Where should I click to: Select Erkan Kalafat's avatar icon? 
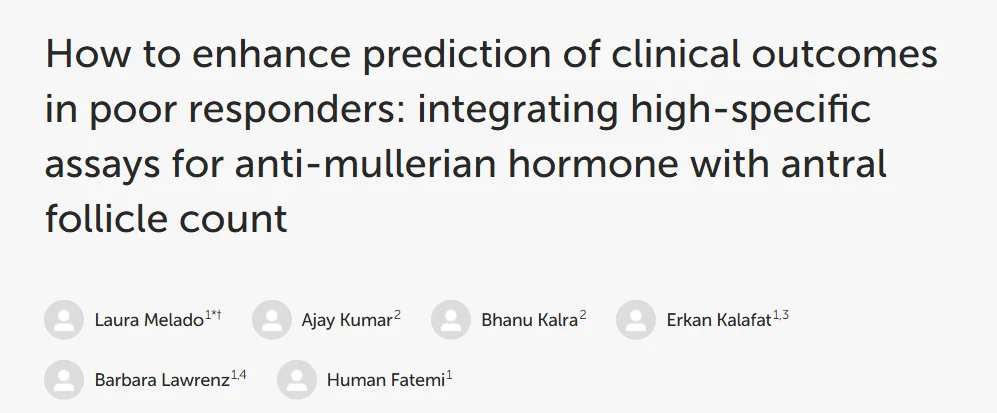(636, 320)
